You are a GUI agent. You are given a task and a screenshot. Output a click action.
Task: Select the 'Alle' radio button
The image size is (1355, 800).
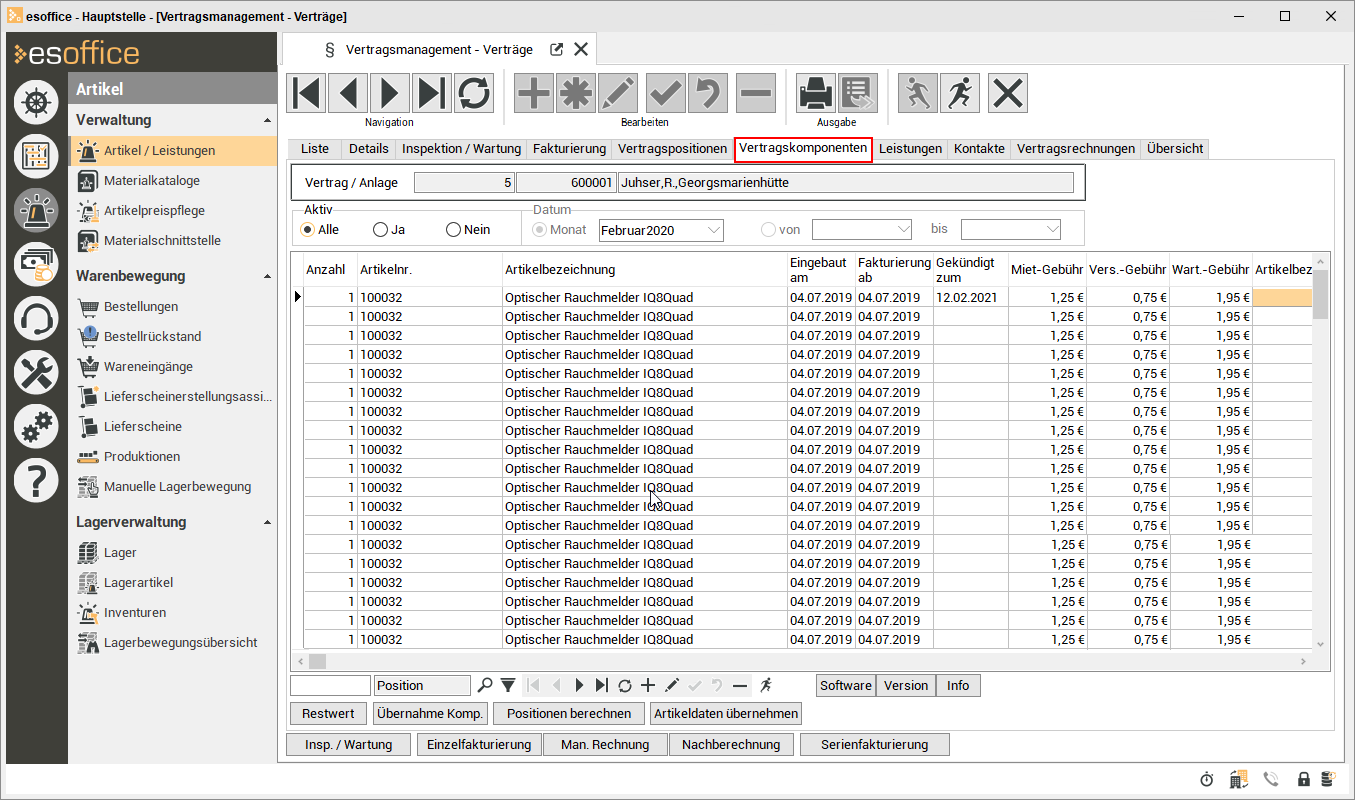point(308,230)
